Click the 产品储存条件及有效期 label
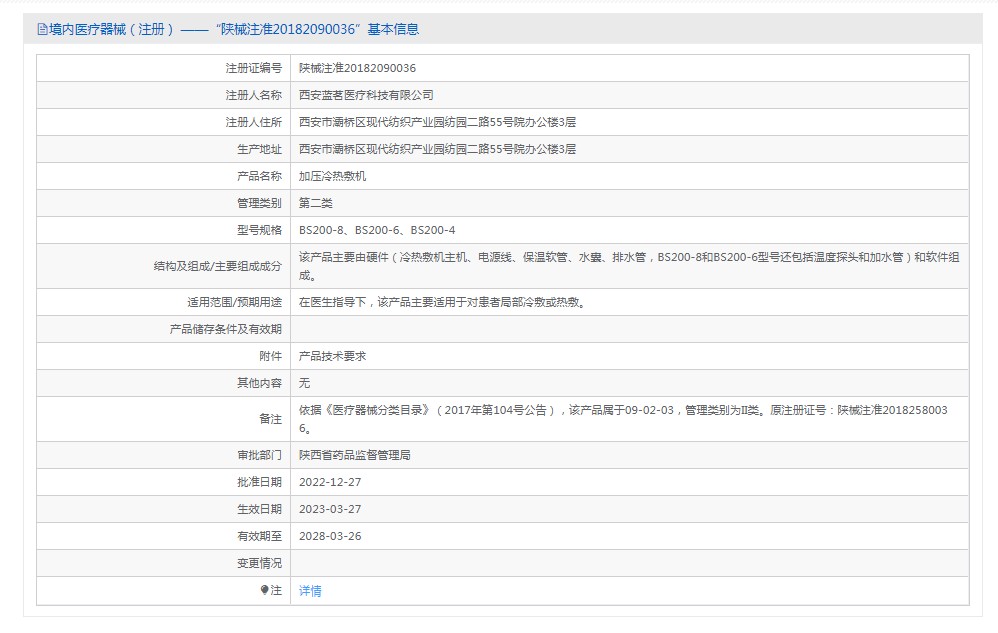 225,329
